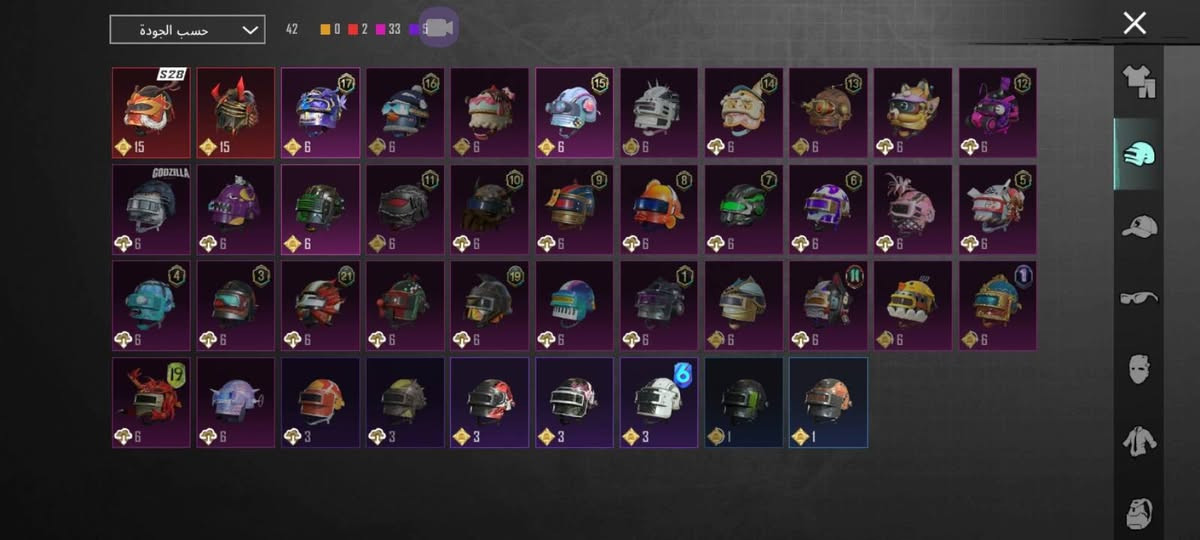This screenshot has height=540, width=1200.
Task: Select the helmet with green 19 tag
Action: coord(151,403)
